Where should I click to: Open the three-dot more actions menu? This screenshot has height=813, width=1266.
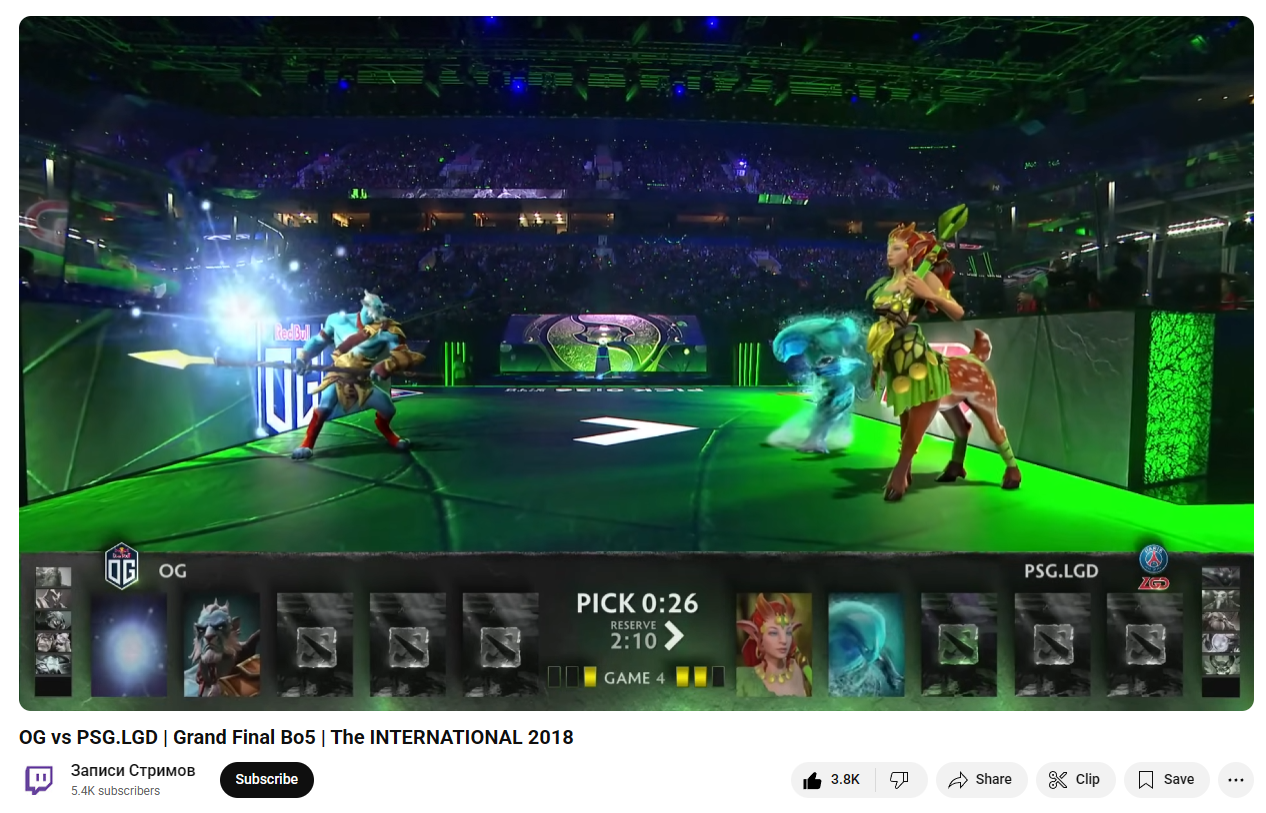(1236, 780)
